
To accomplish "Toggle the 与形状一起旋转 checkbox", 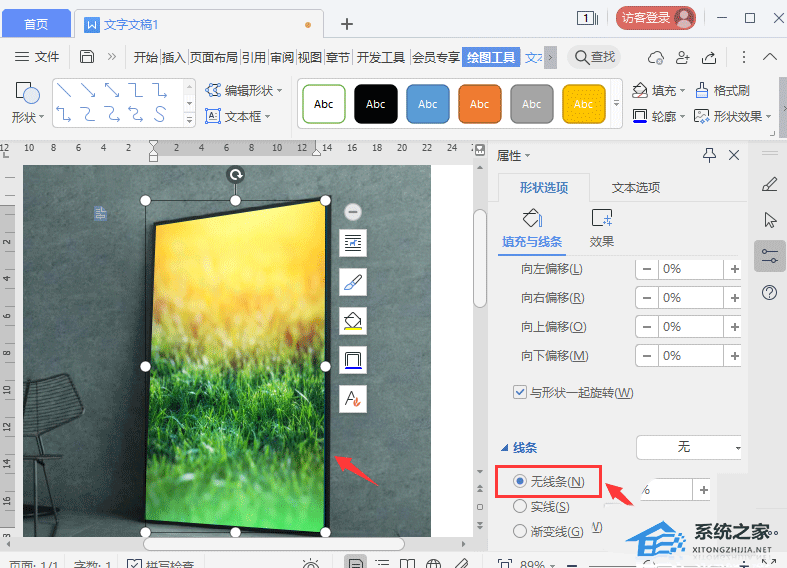I will click(520, 392).
